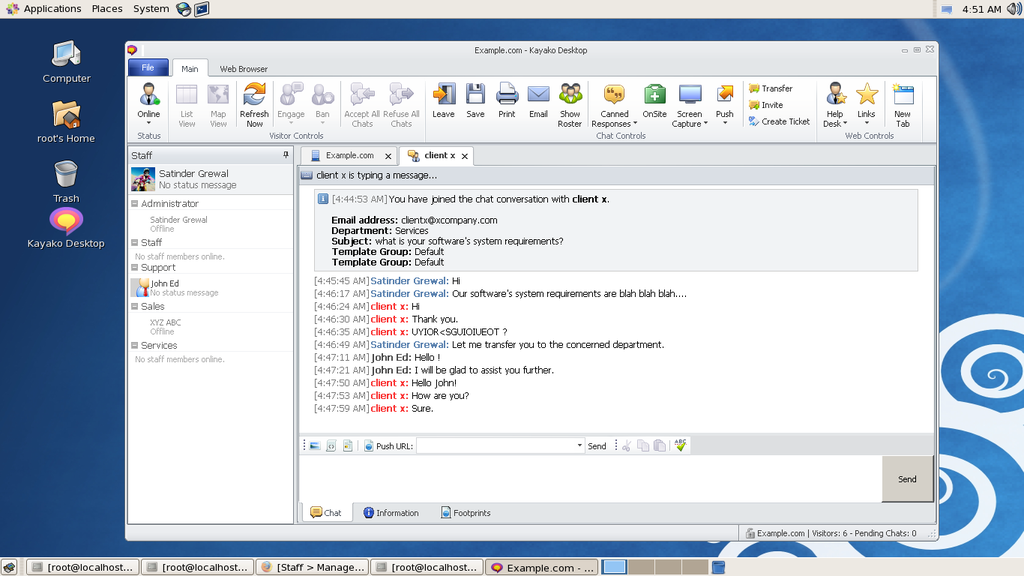1024x576 pixels.
Task: Open the Information tab at the bottom
Action: 392,512
